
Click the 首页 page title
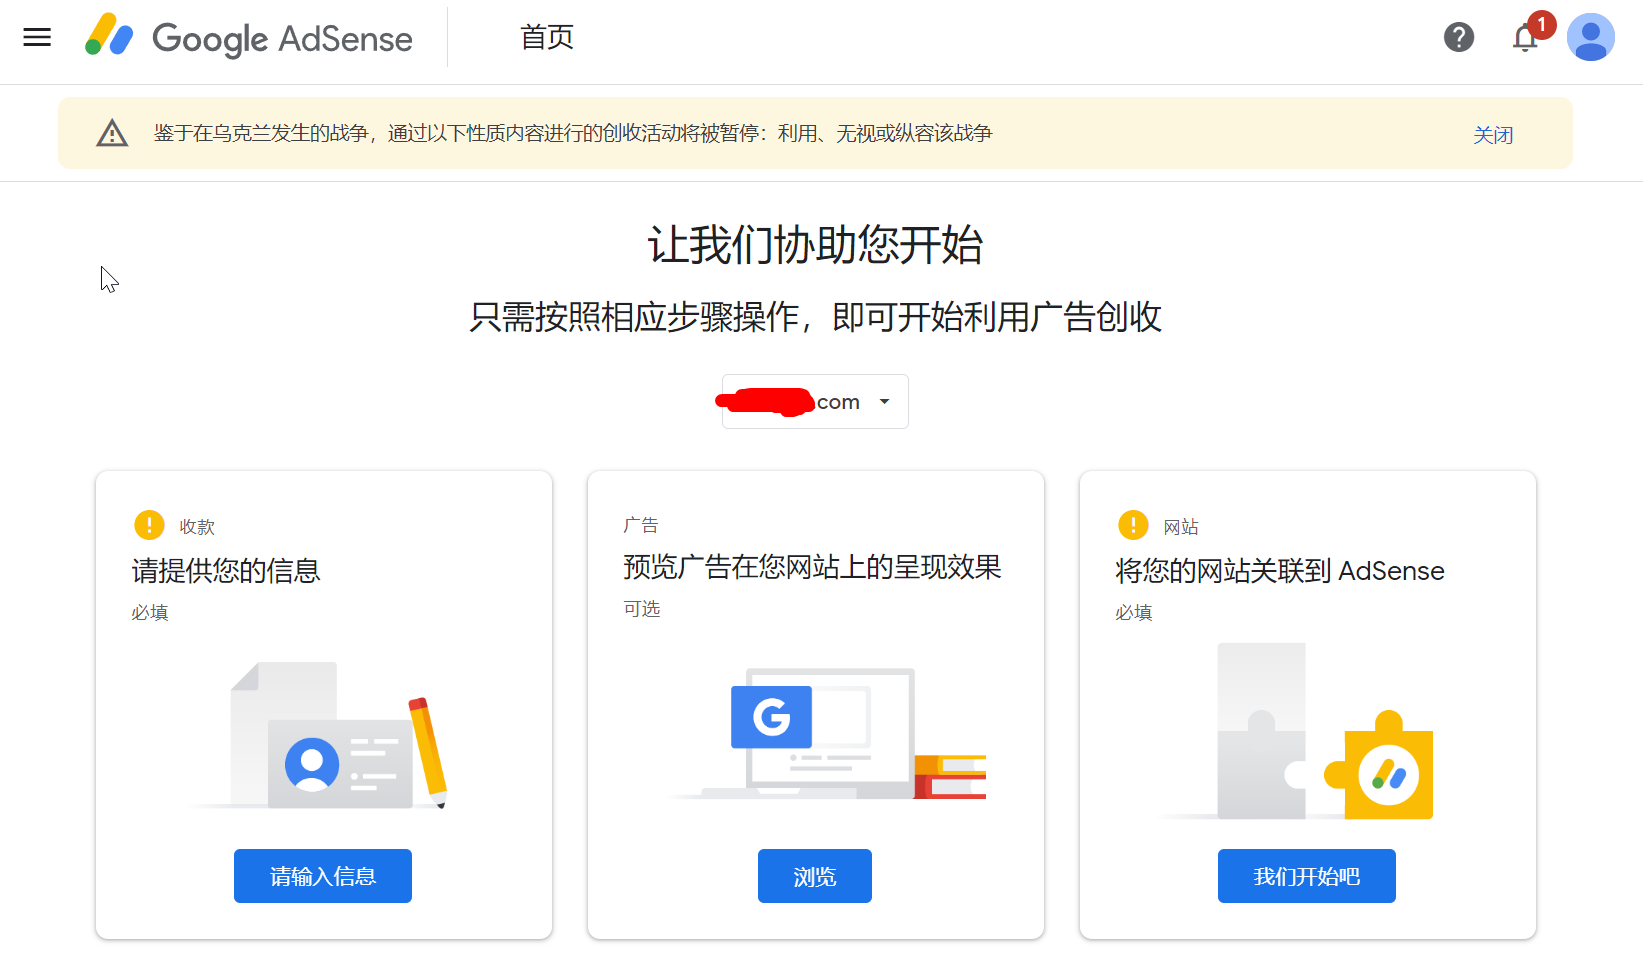(x=547, y=38)
